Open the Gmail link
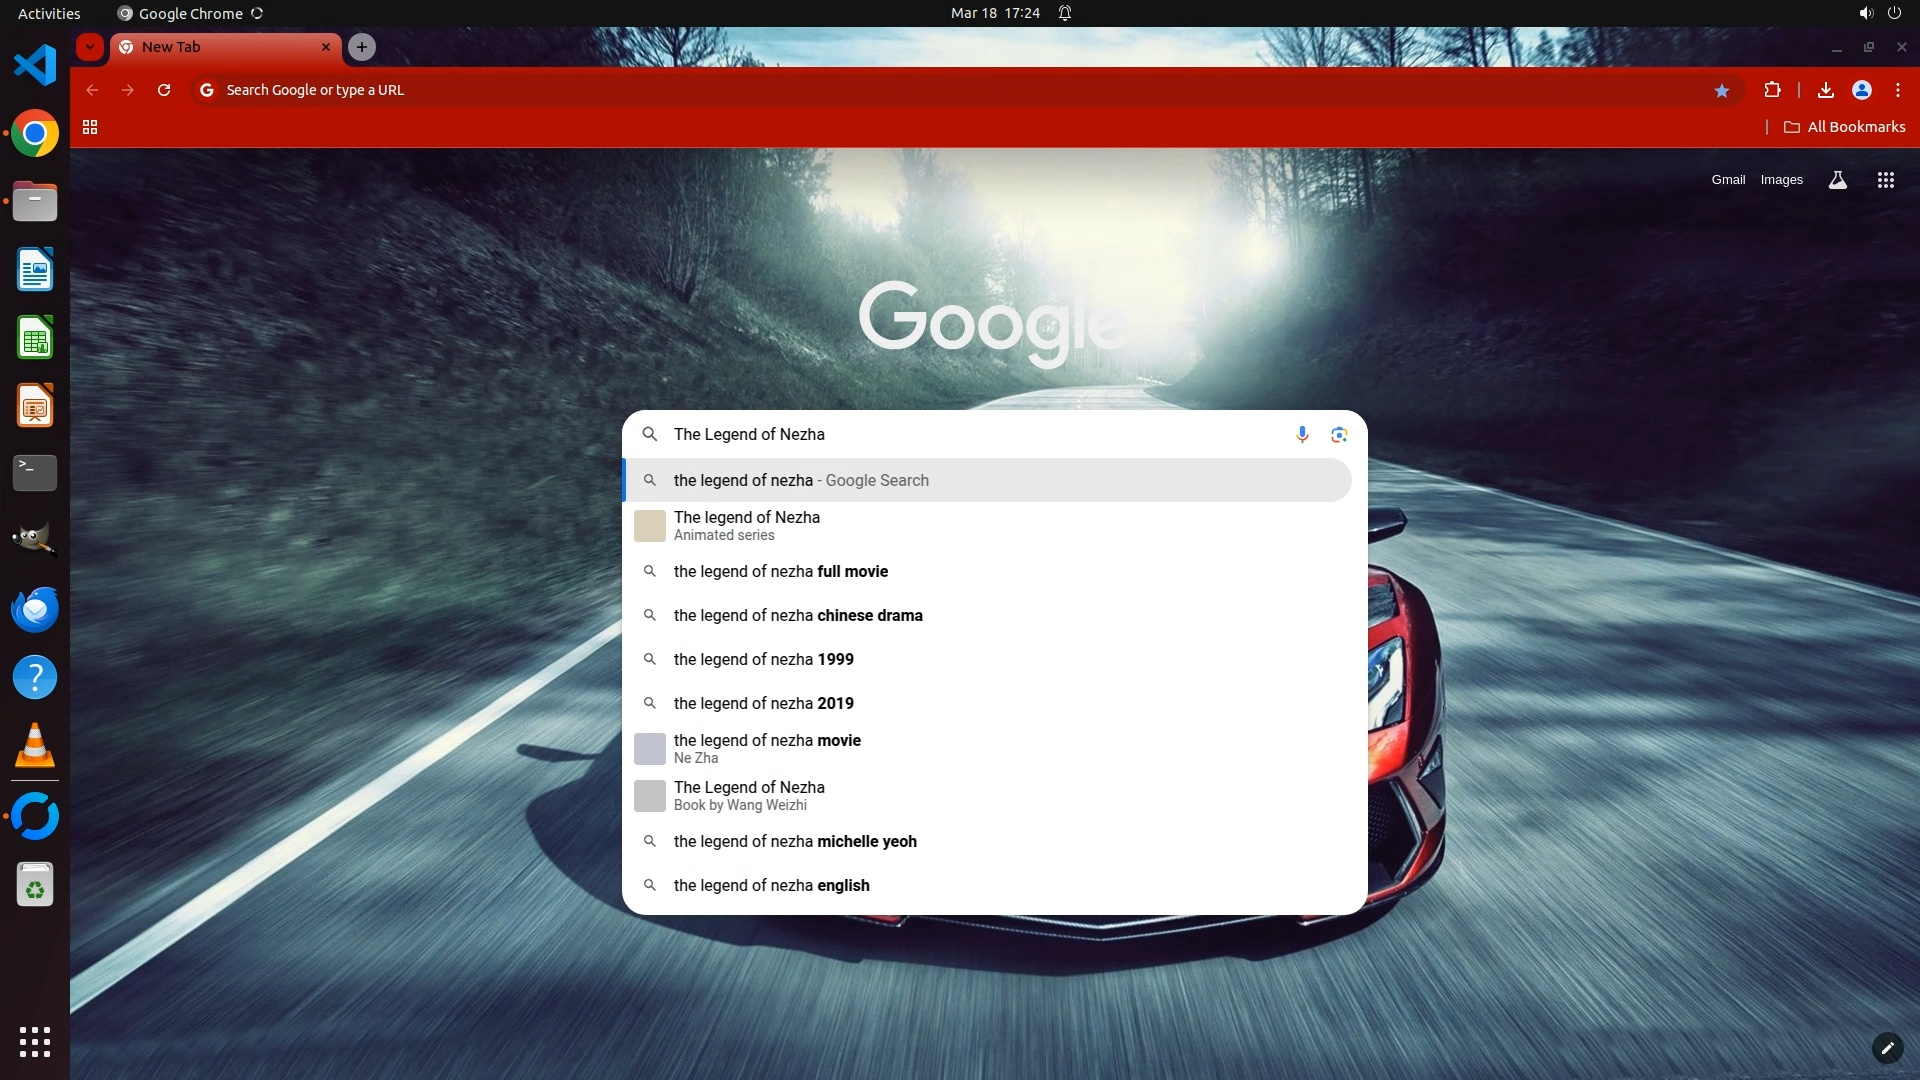This screenshot has height=1080, width=1920. point(1728,180)
